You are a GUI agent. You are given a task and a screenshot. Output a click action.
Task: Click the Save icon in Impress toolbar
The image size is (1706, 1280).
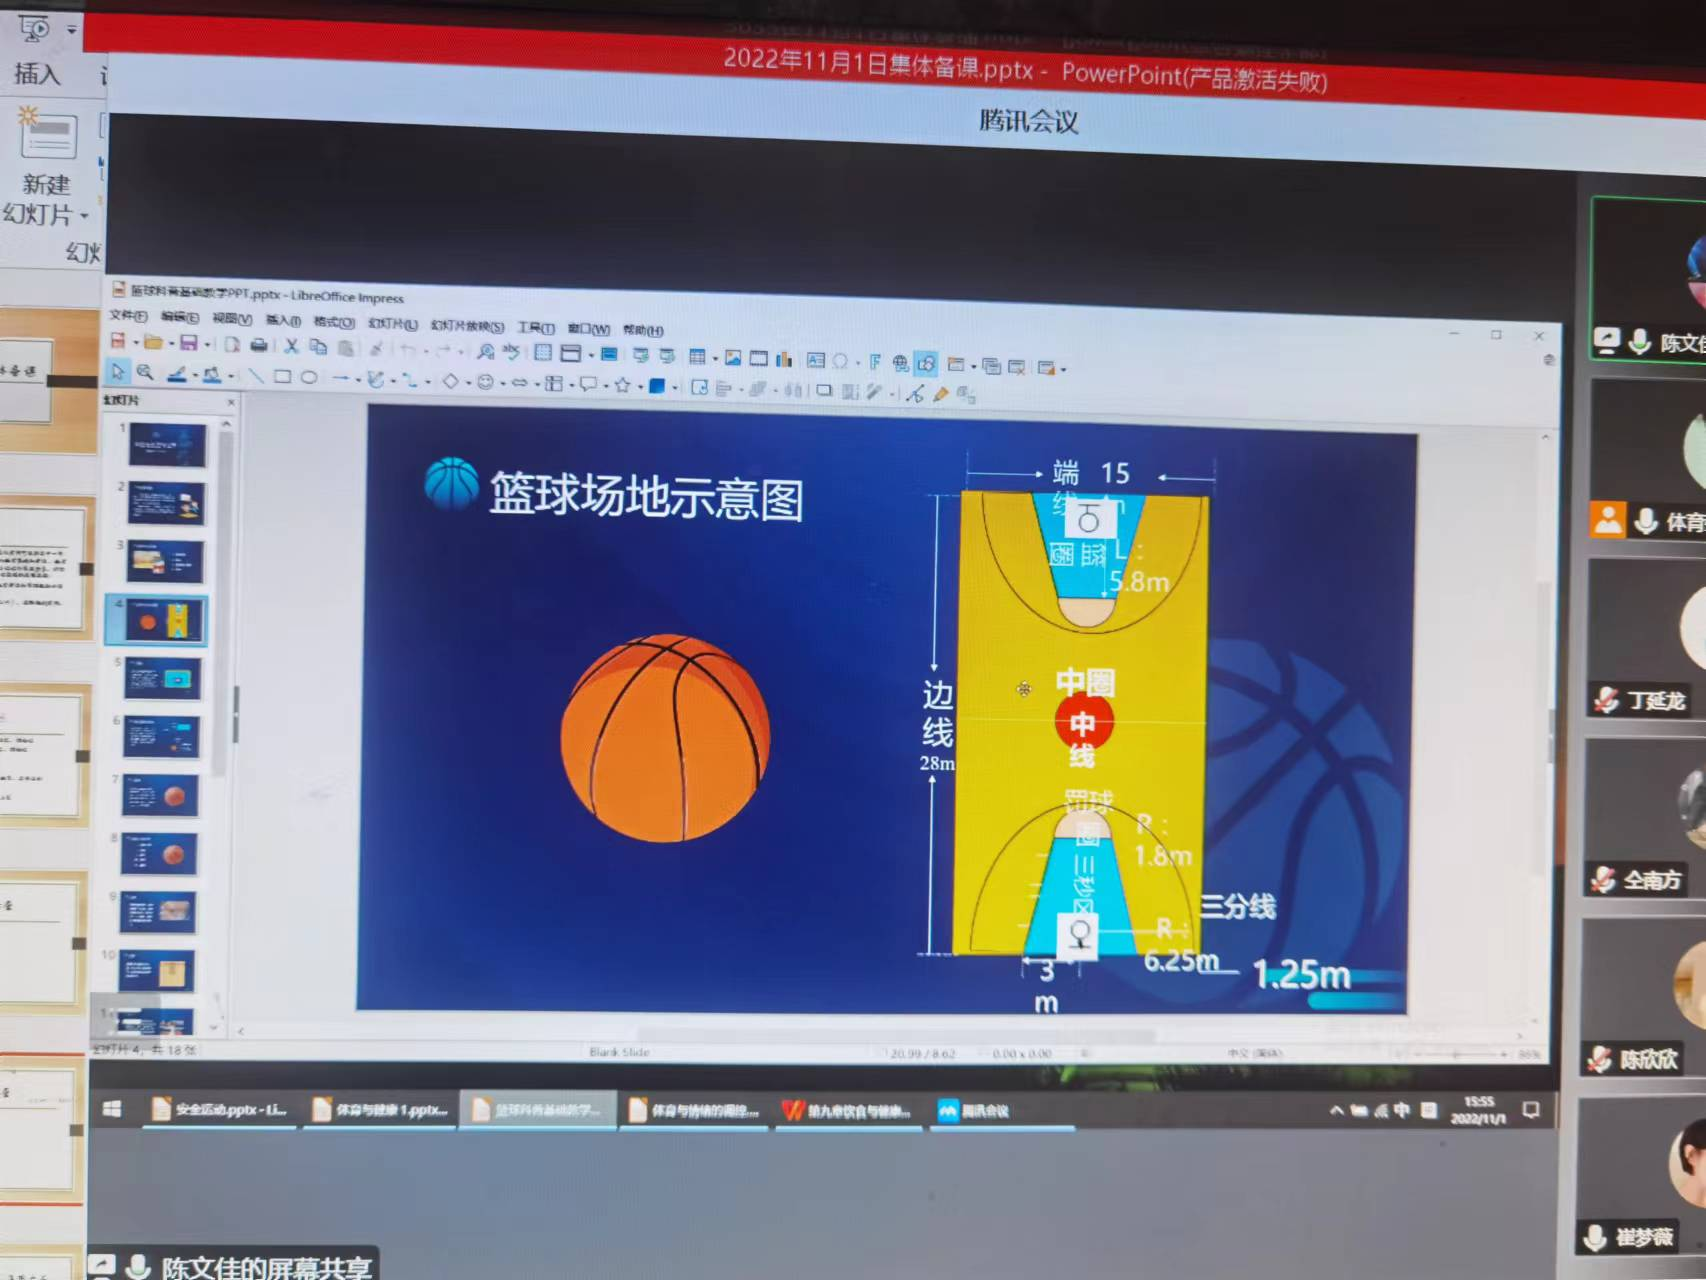coord(188,344)
